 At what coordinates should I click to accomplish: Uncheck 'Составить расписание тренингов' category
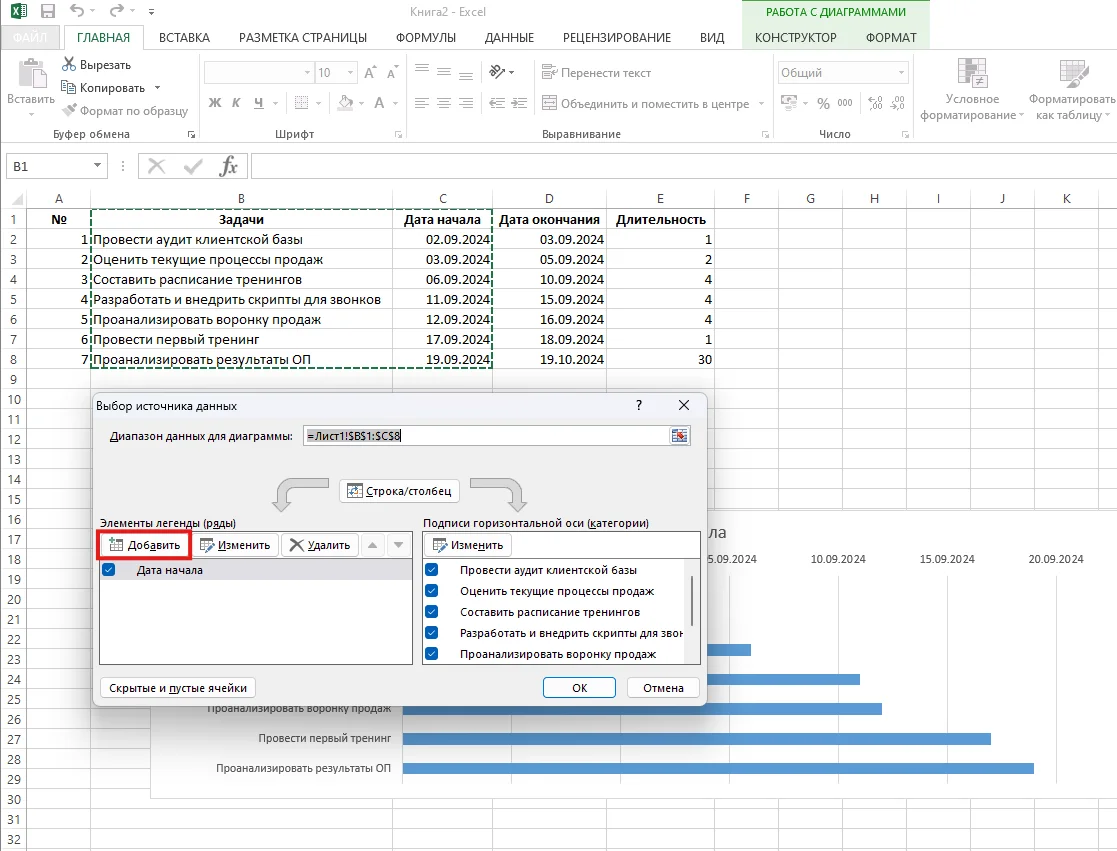pos(432,612)
